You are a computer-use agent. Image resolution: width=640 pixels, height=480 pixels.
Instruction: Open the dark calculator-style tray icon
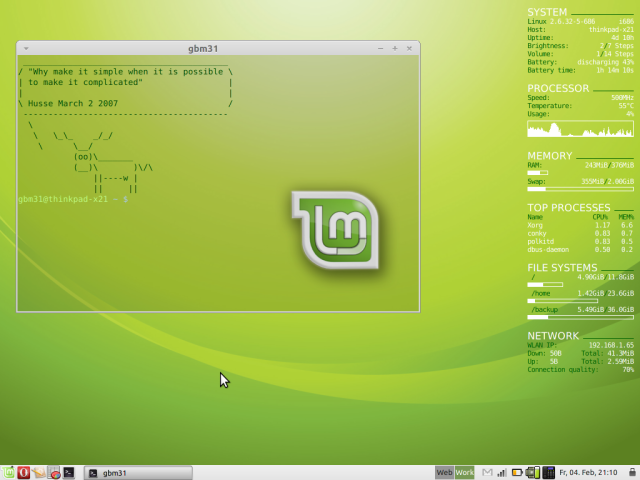(548, 473)
